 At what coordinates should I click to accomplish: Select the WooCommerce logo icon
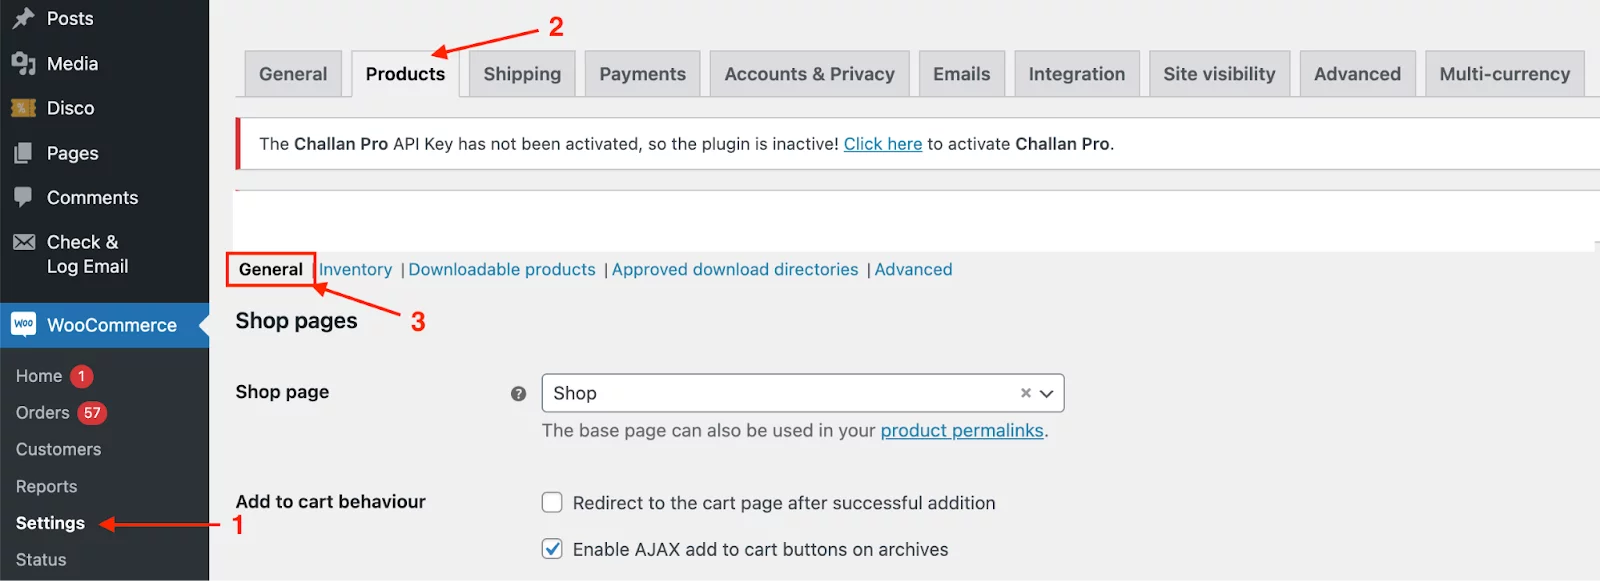coord(22,324)
